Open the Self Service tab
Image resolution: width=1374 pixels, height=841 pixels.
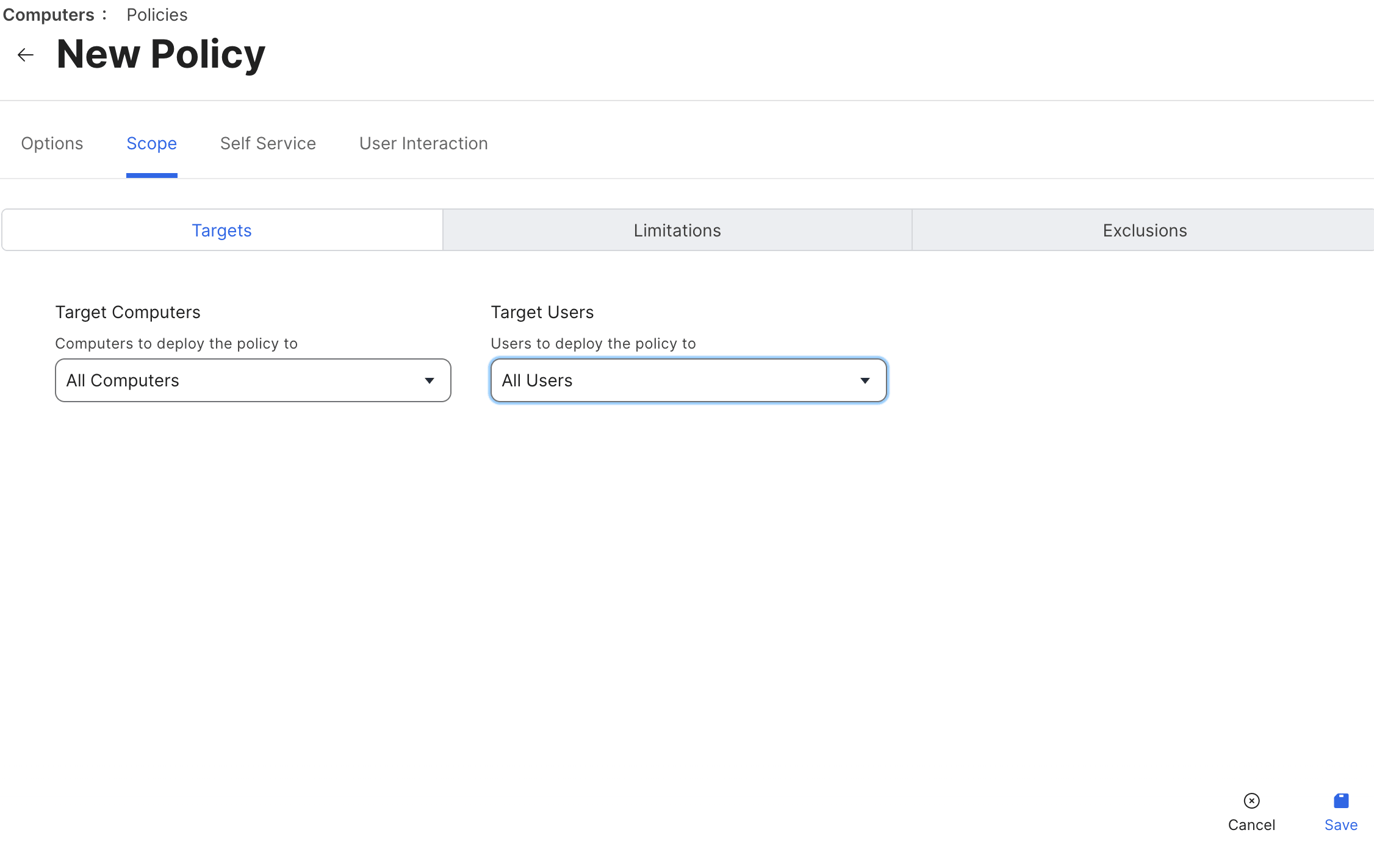[x=268, y=144]
